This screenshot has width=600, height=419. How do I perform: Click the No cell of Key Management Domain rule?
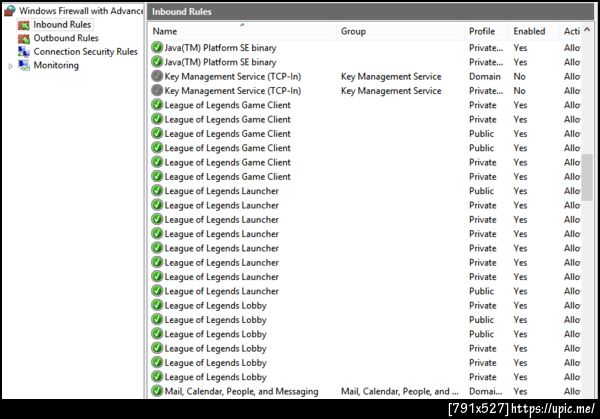click(519, 77)
